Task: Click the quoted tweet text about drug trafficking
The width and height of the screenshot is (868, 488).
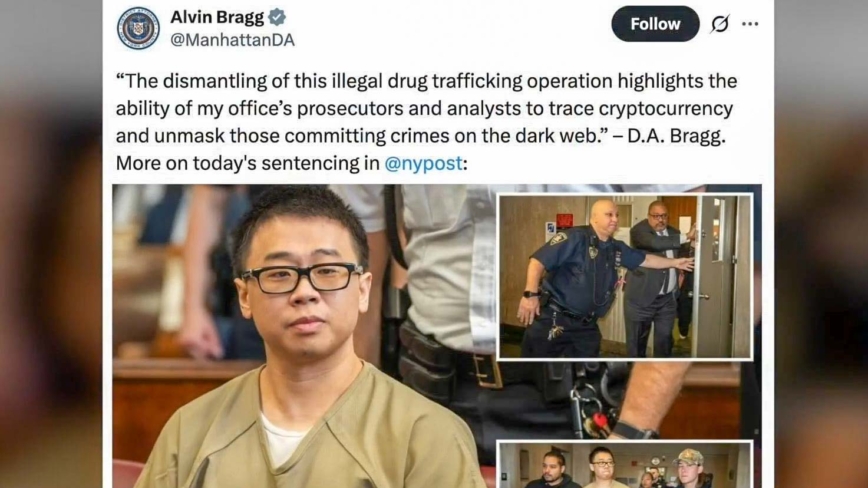Action: pyautogui.click(x=426, y=108)
